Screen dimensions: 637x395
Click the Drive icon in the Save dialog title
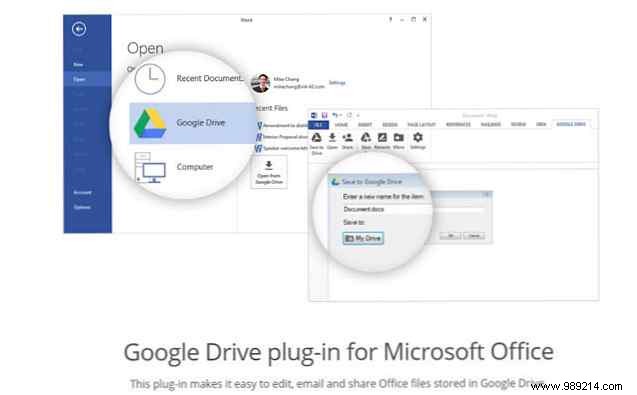(335, 182)
